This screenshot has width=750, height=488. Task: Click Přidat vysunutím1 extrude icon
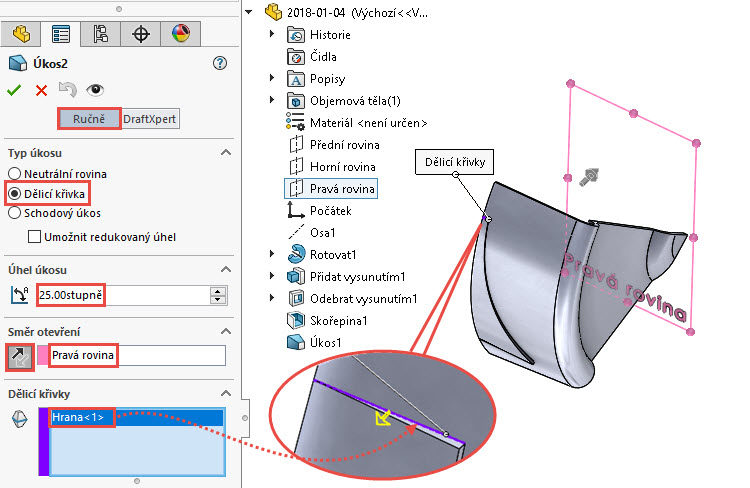click(x=296, y=276)
